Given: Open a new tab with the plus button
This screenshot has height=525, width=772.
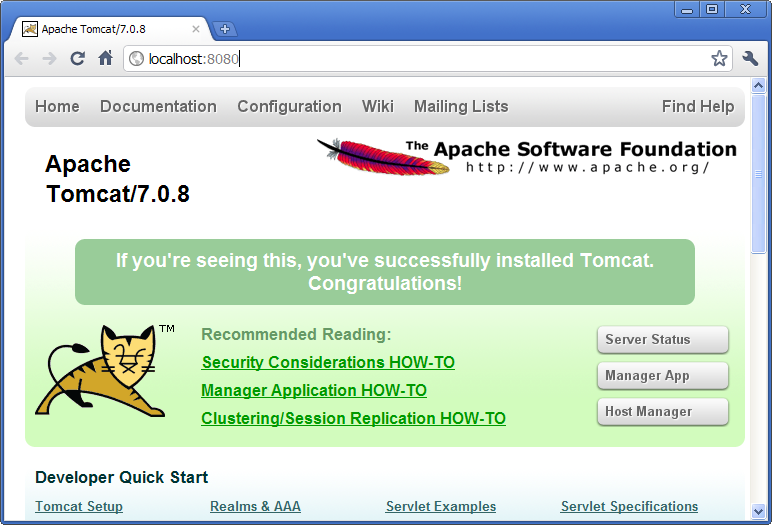Looking at the screenshot, I should point(225,29).
